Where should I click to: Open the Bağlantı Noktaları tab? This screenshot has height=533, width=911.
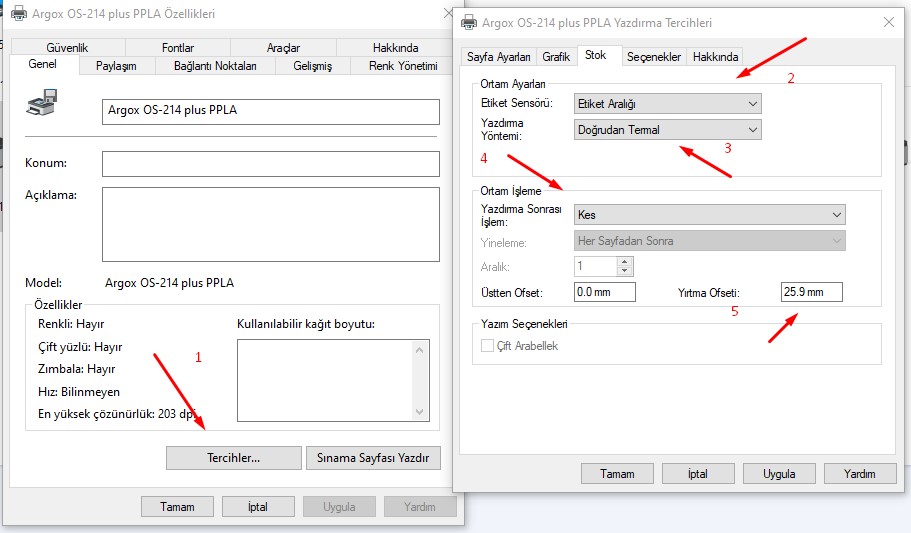click(215, 66)
